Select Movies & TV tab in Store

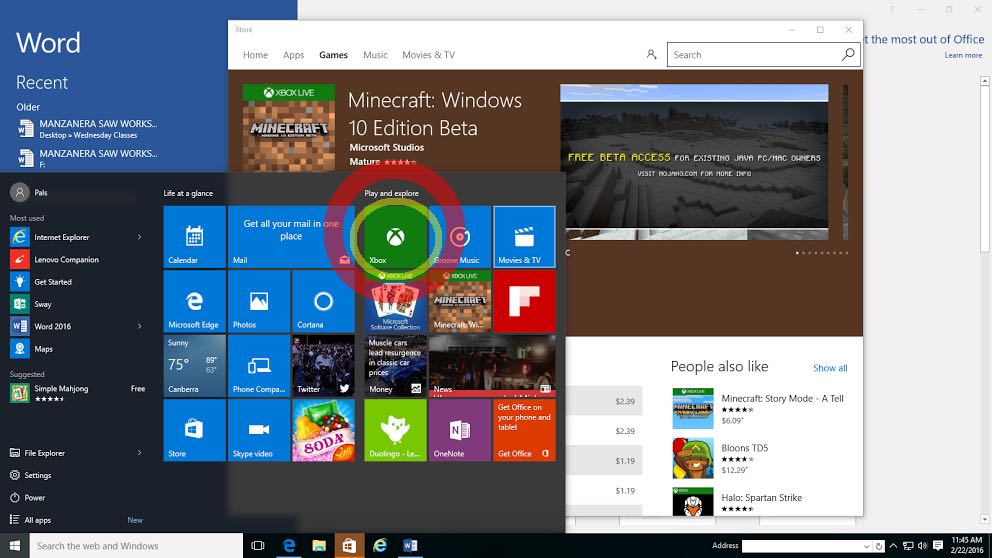click(428, 55)
